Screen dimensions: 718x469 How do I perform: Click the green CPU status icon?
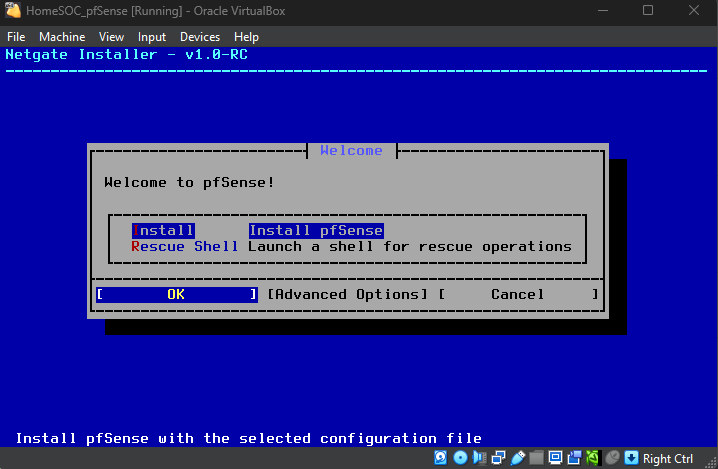(593, 458)
